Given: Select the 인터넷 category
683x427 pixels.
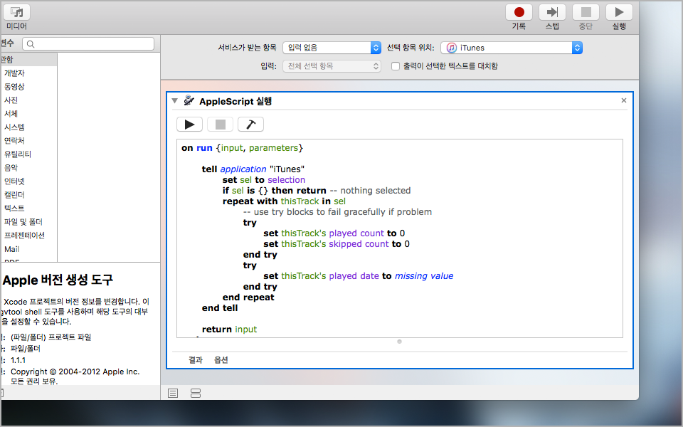Looking at the screenshot, I should [14, 181].
